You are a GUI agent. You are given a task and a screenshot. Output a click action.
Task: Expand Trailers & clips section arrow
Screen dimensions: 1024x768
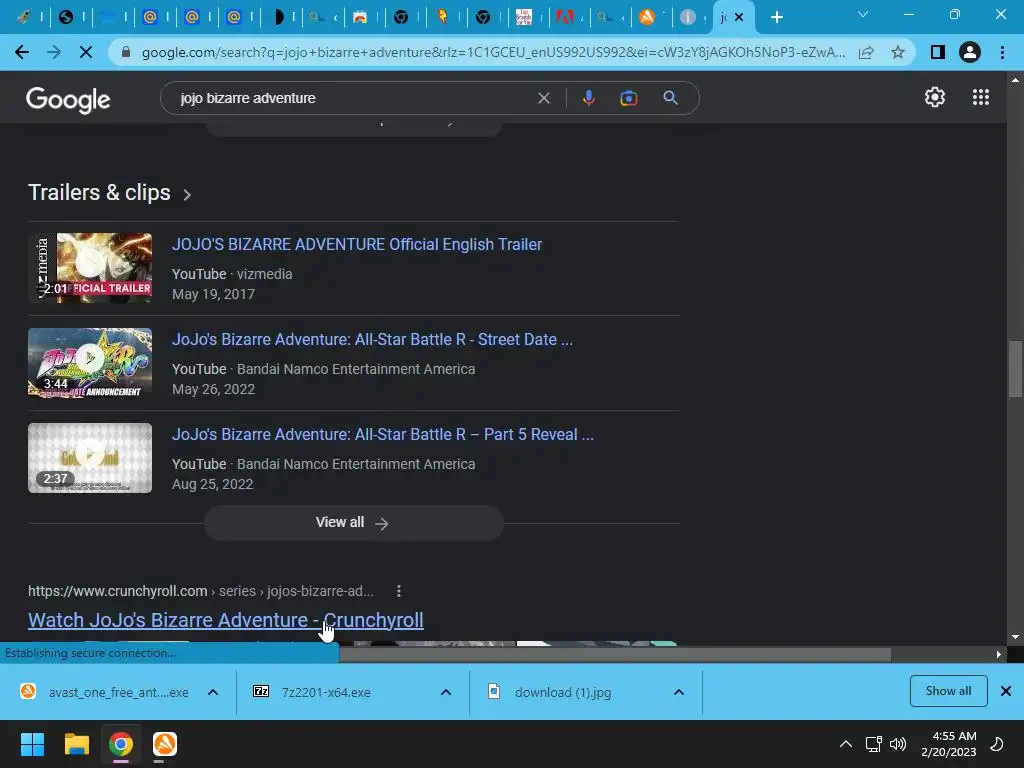187,195
